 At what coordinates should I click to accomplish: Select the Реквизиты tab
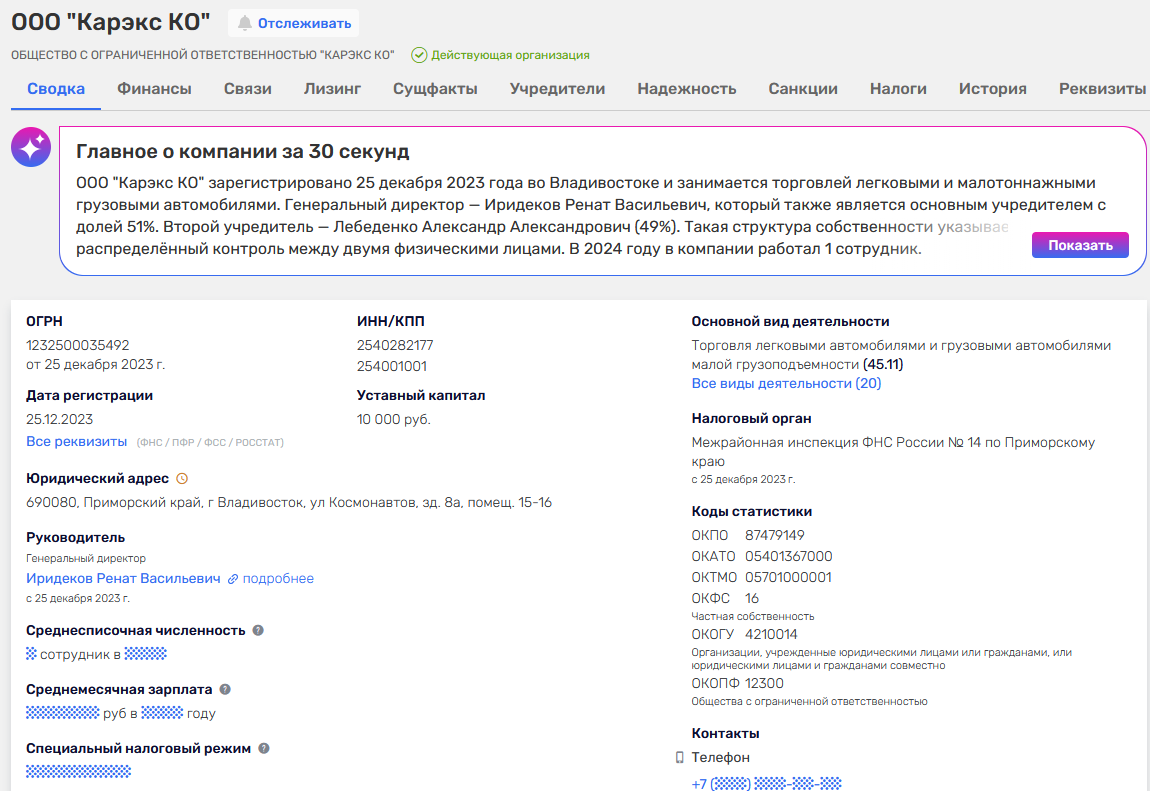tap(1102, 89)
